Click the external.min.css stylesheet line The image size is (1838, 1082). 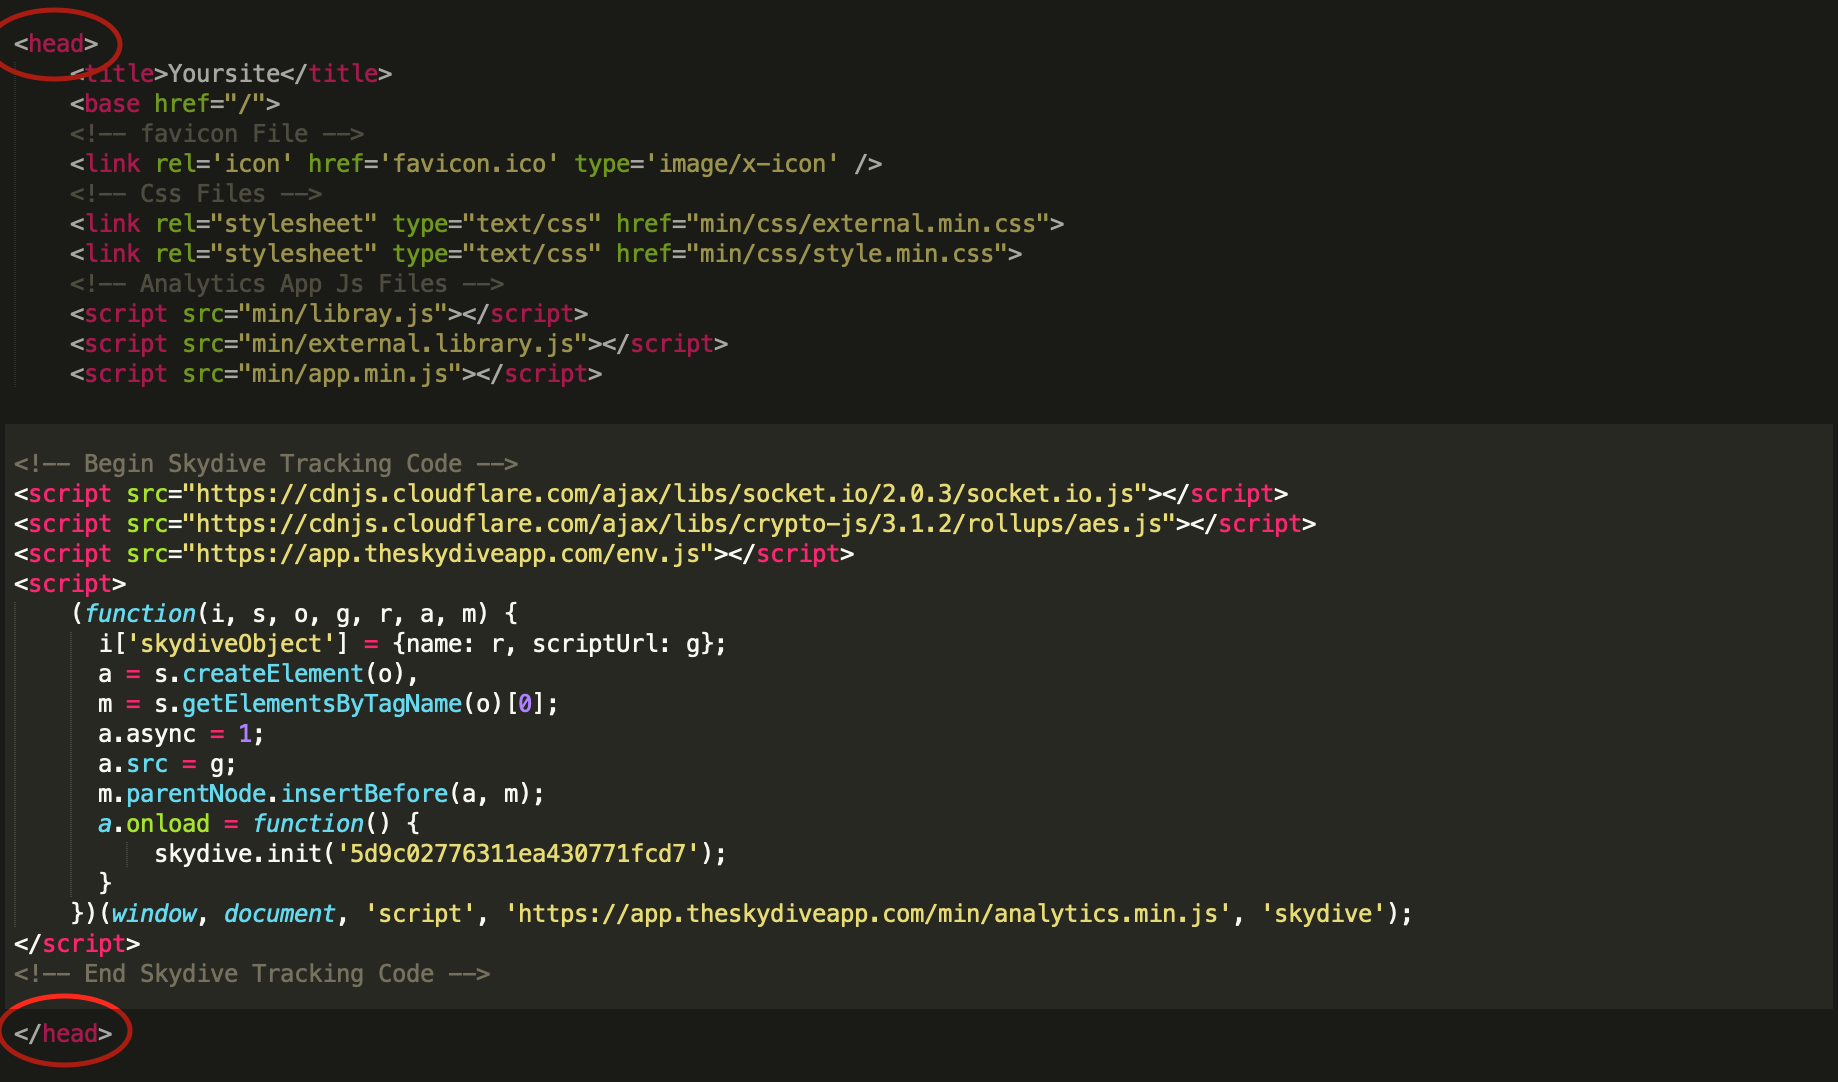click(567, 223)
